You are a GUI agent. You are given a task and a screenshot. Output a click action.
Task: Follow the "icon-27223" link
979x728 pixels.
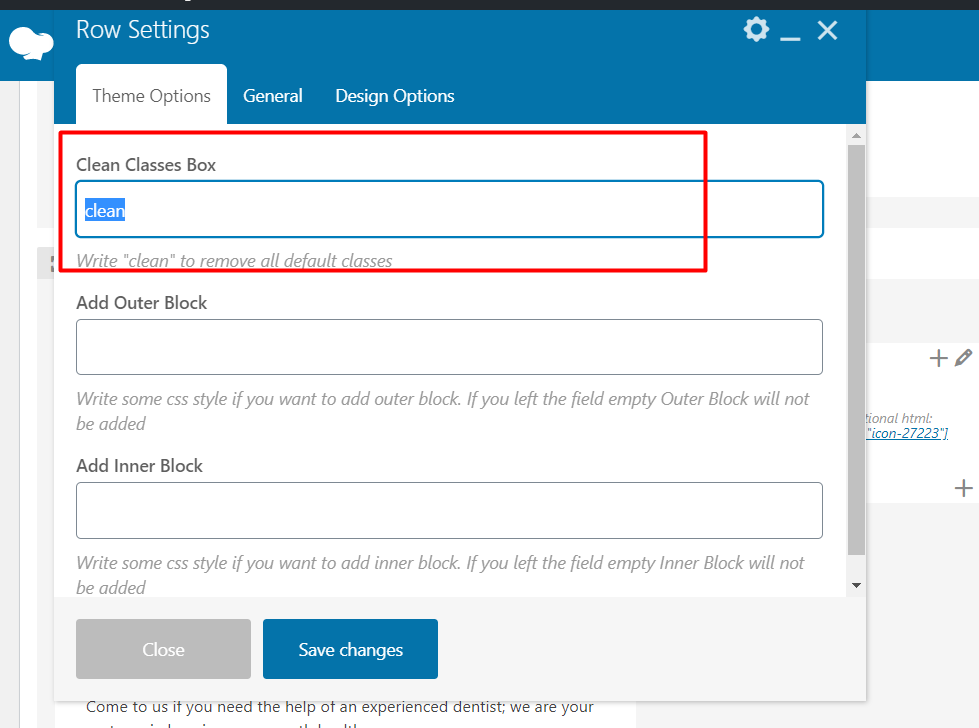[x=906, y=433]
